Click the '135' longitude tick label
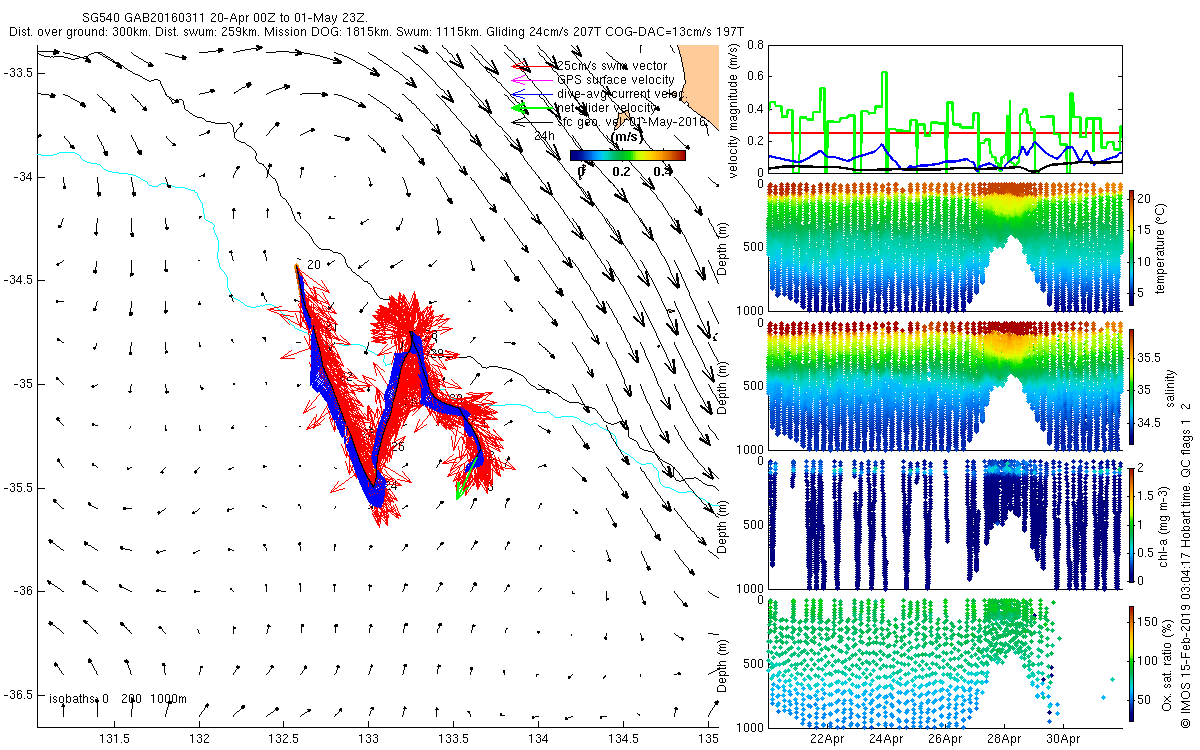This screenshot has width=1200, height=750. tap(708, 739)
